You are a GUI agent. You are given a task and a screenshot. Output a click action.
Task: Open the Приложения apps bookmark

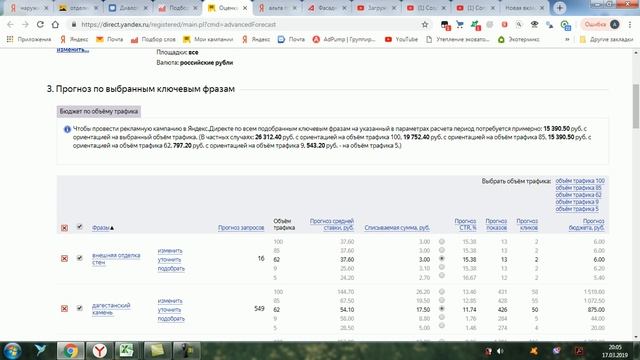click(29, 39)
